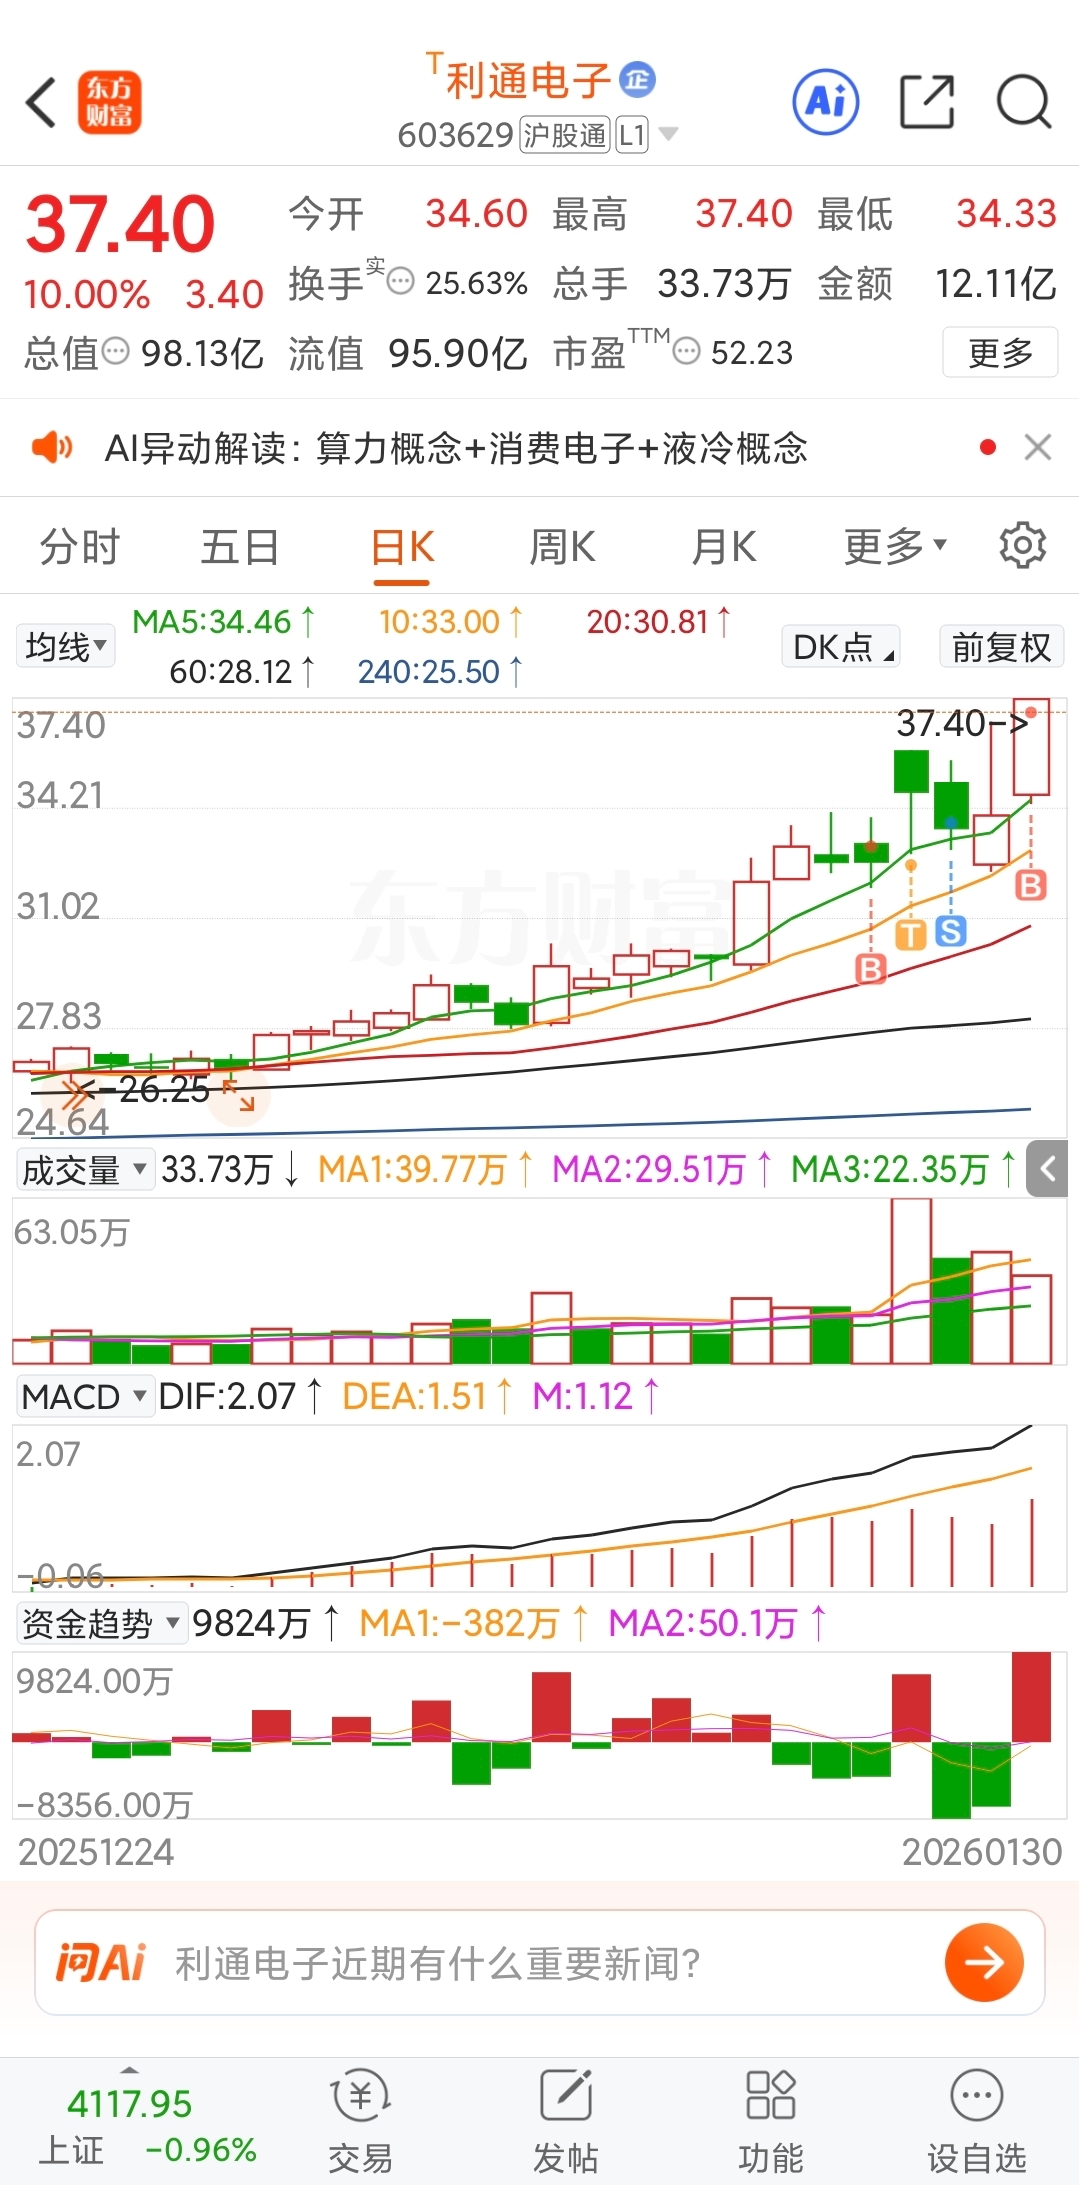Screen dimensions: 1079x2185
Task: Tap the latest red candlestick at 37.40
Action: pyautogui.click(x=1031, y=746)
